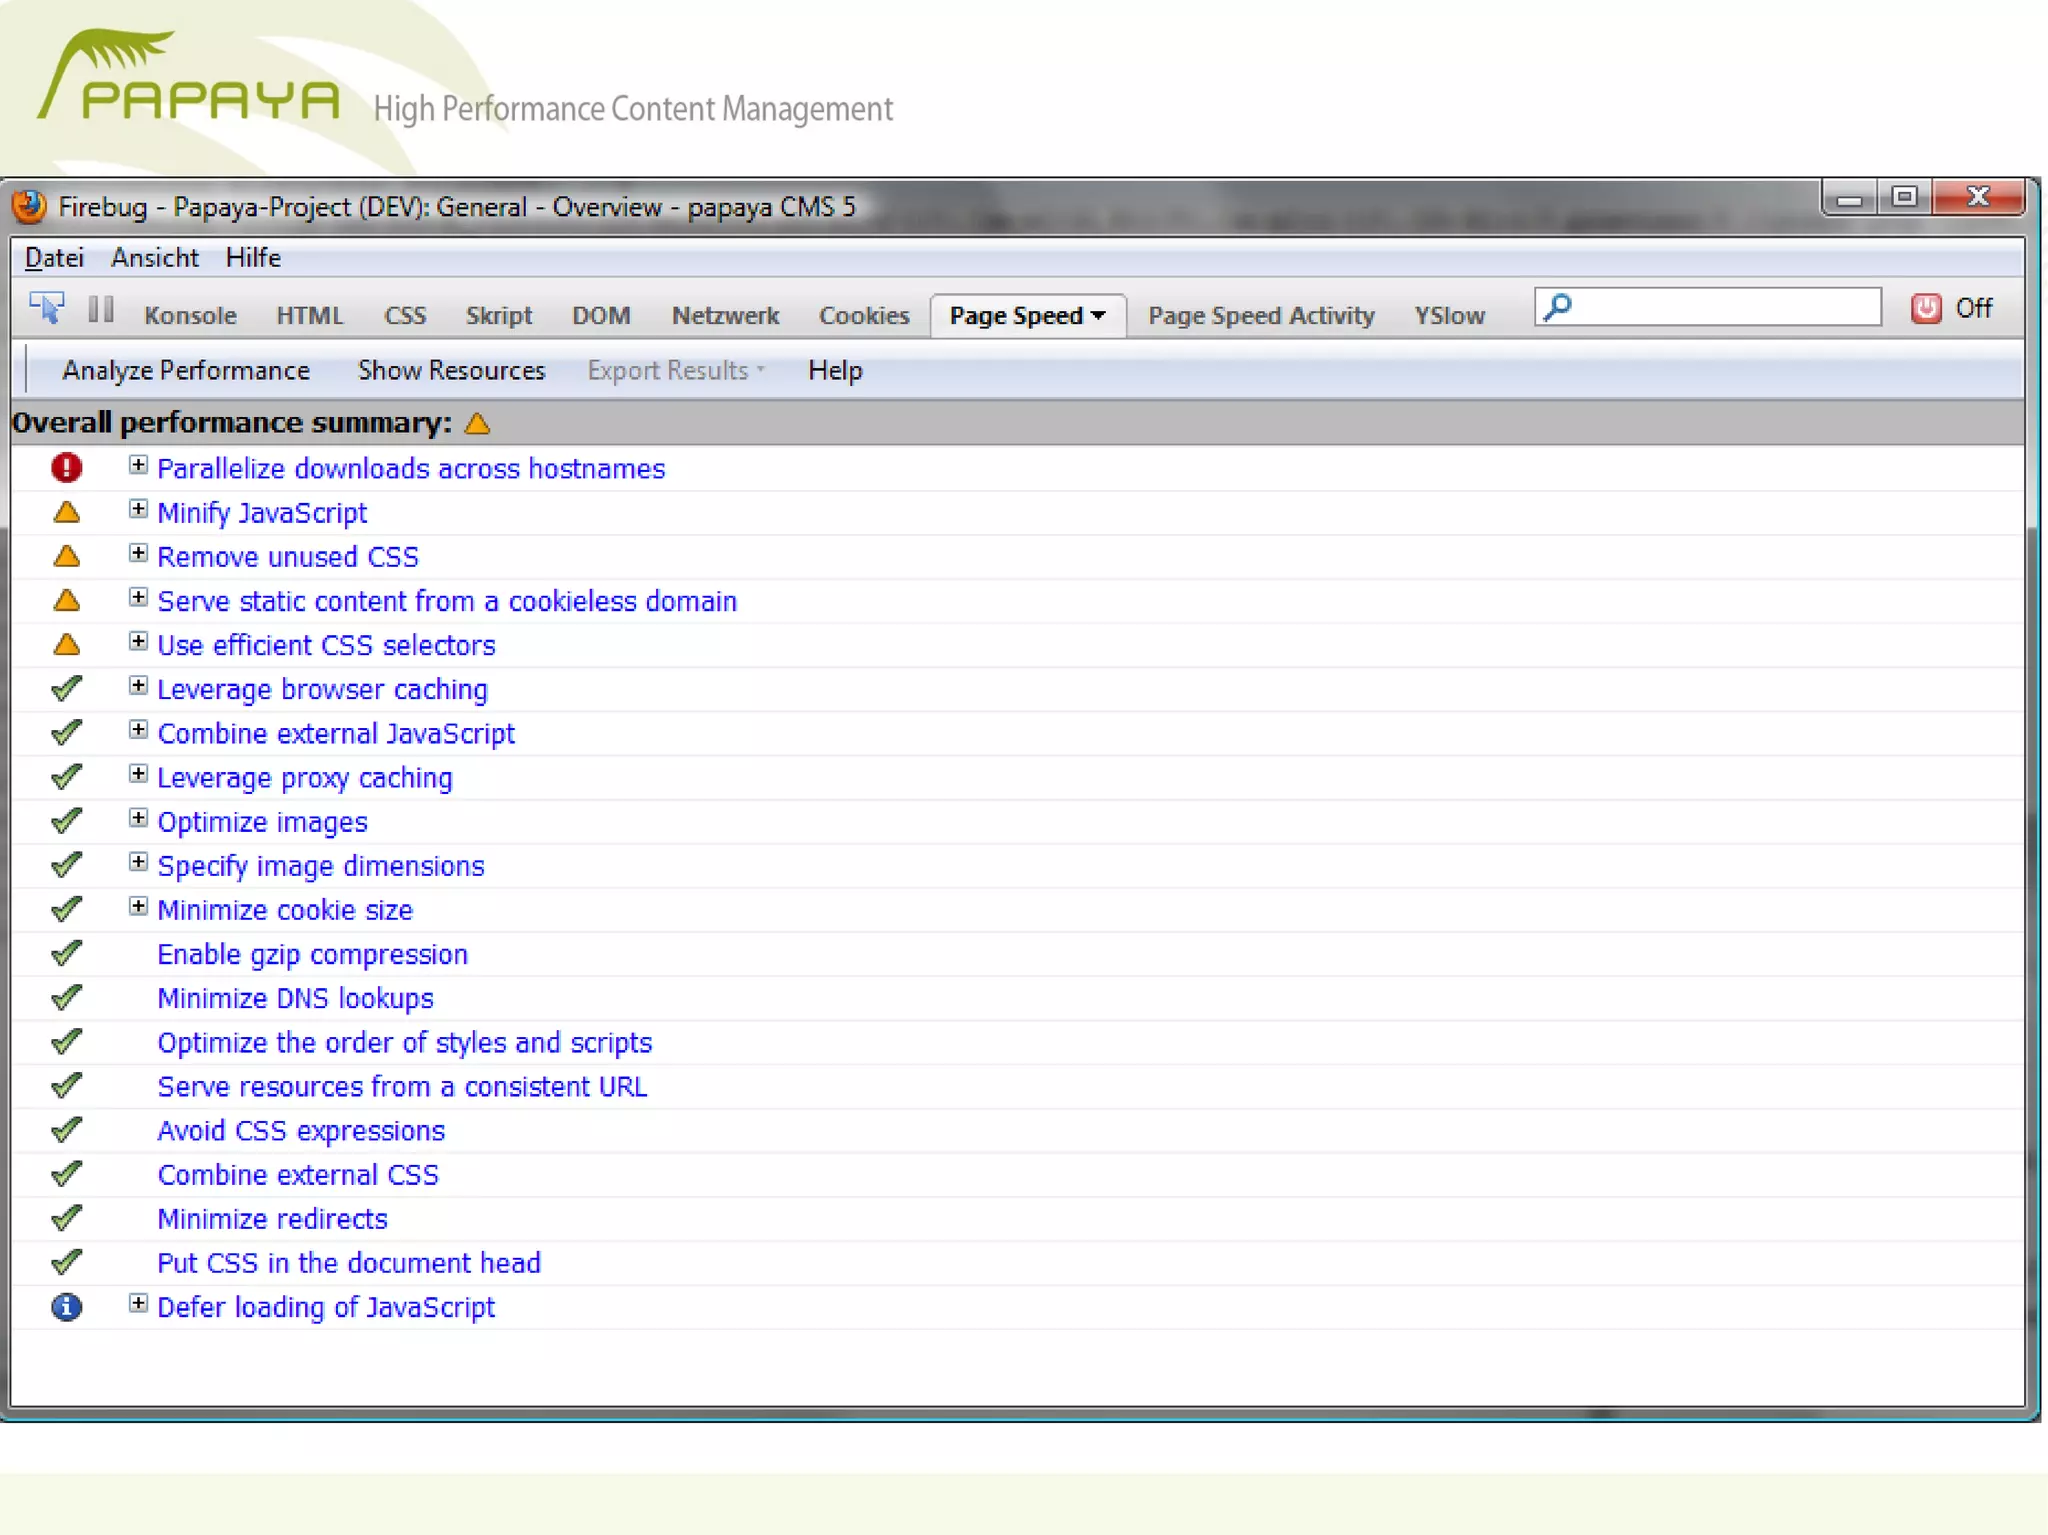2048x1535 pixels.
Task: Expand the Optimize images rule
Action: point(138,818)
